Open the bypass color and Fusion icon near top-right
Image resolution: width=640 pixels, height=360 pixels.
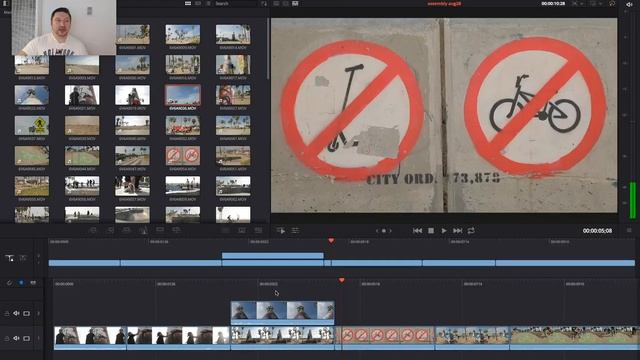click(612, 4)
